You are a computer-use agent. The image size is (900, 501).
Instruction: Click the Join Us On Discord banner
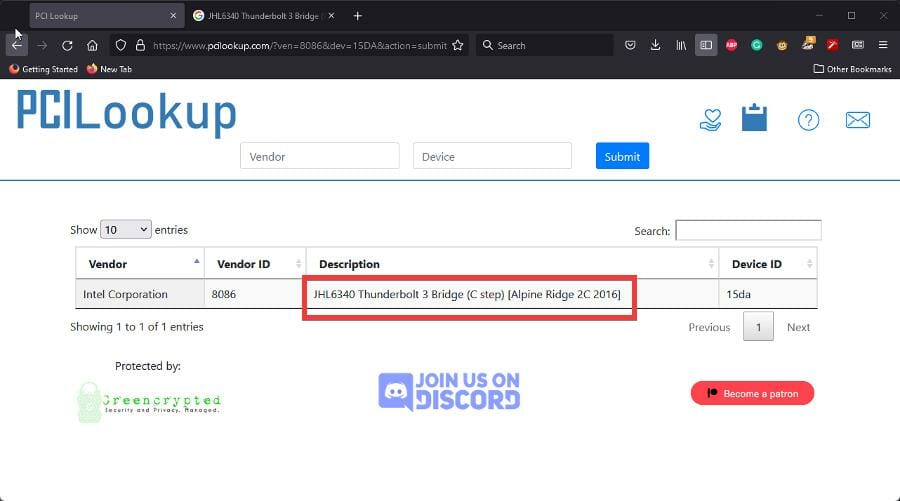449,392
